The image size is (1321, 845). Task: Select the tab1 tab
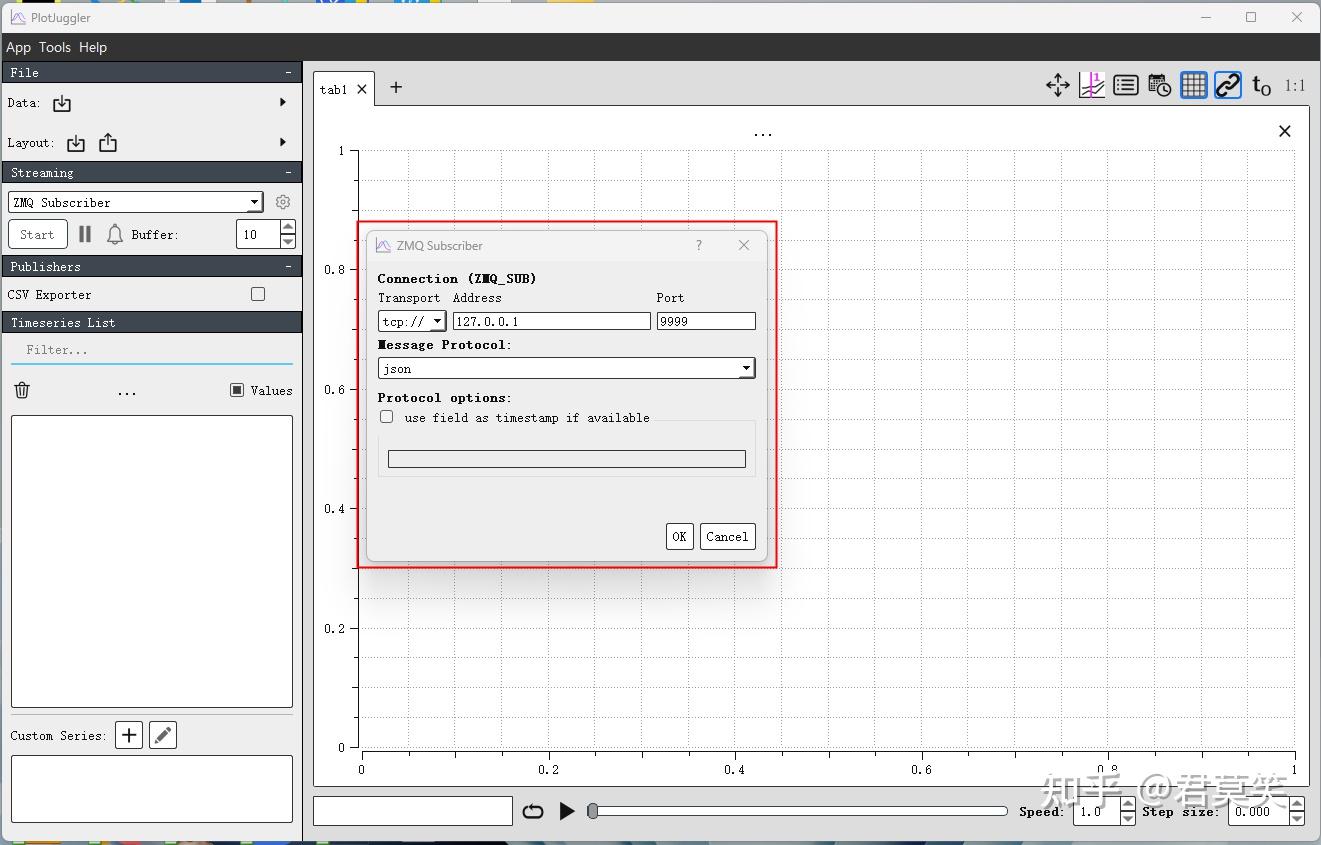pyautogui.click(x=334, y=89)
